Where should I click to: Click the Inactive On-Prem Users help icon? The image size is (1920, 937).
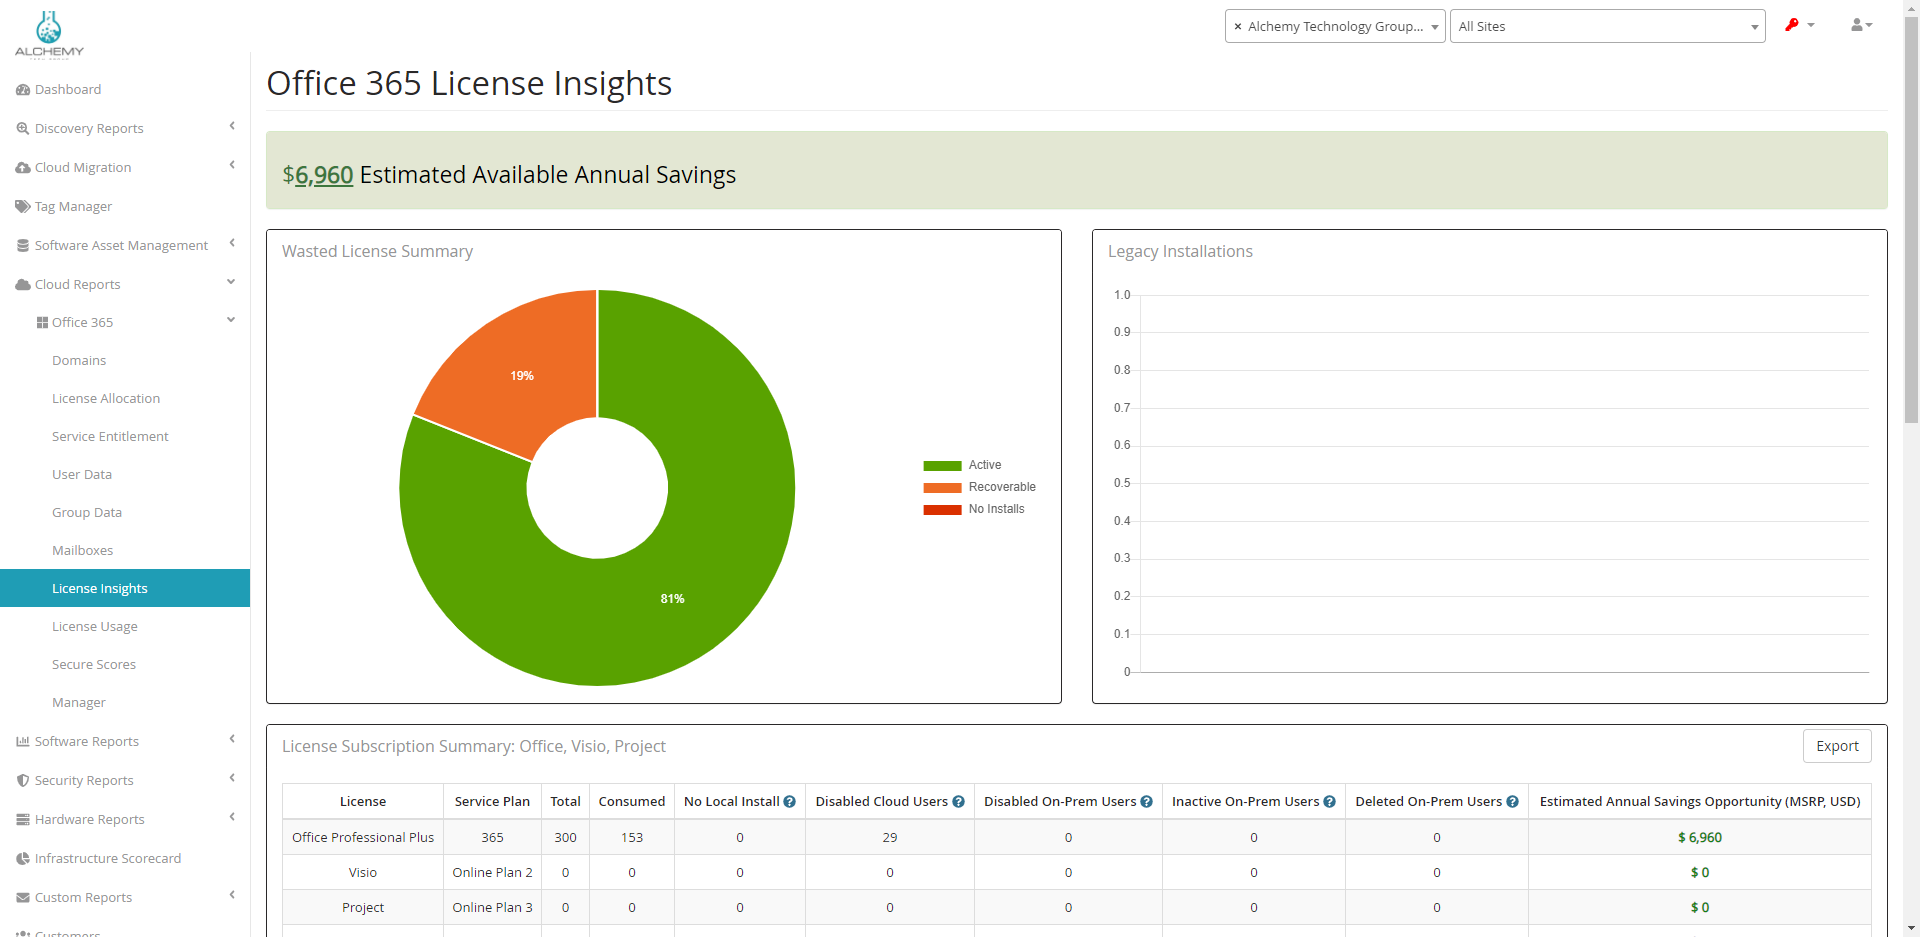pyautogui.click(x=1329, y=802)
